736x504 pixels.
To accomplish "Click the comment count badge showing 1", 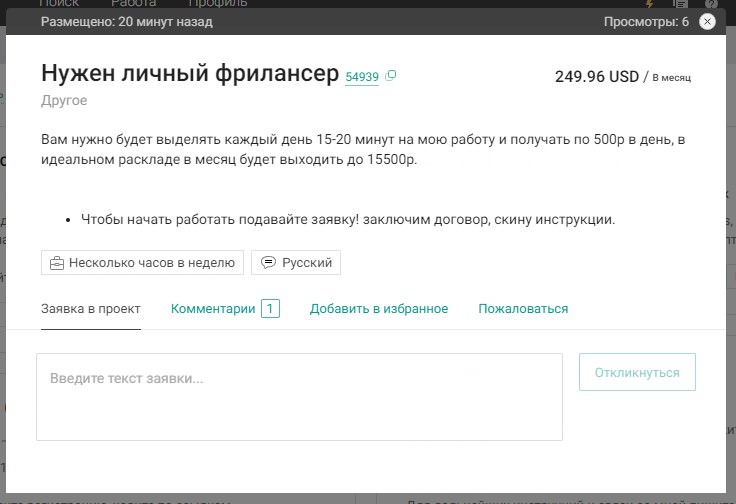I will coord(270,309).
